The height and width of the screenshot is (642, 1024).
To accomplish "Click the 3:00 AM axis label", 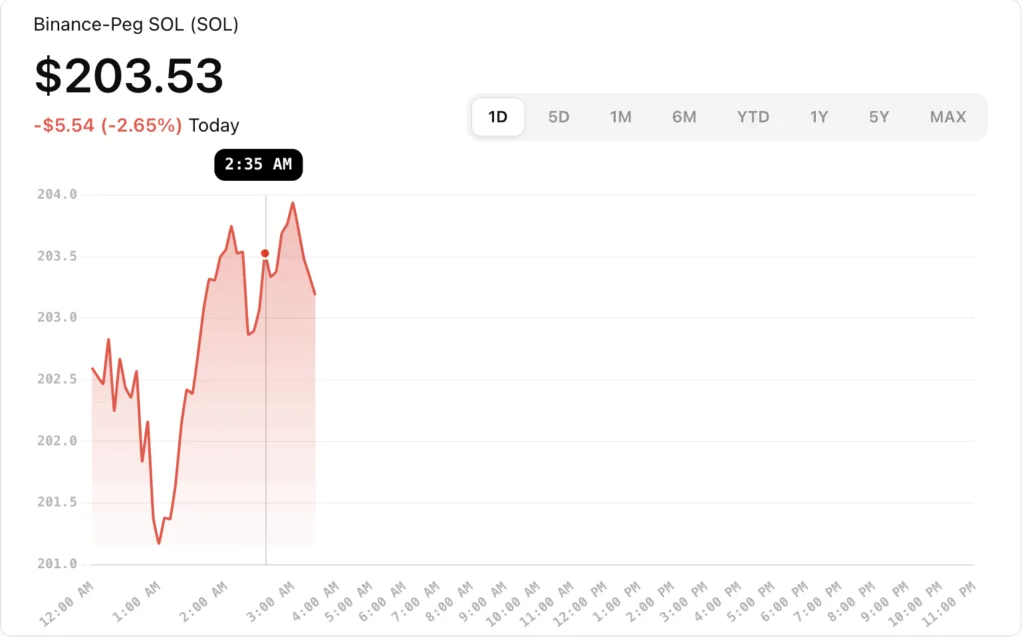I will [270, 602].
